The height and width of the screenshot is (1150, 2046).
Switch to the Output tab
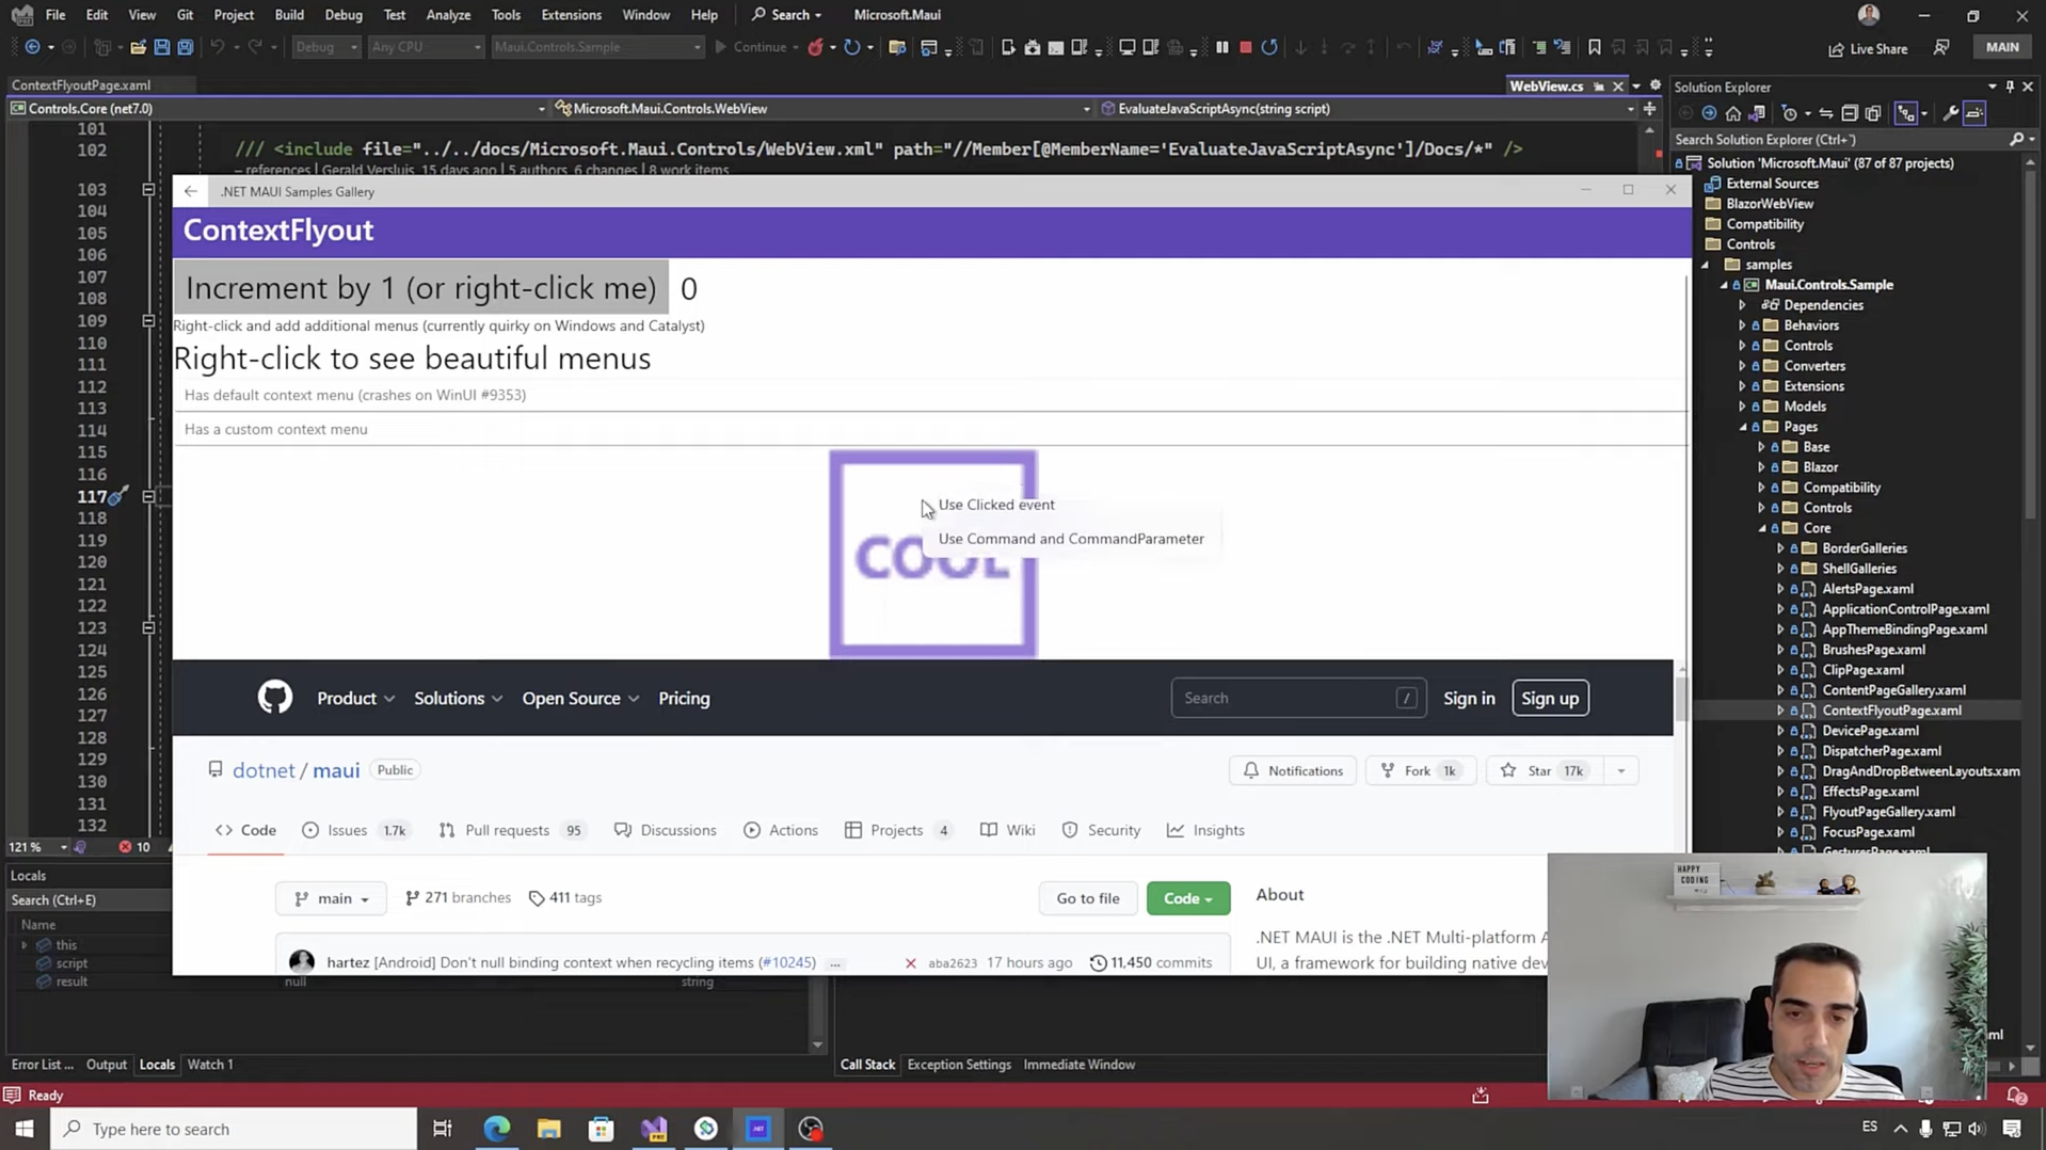coord(106,1065)
